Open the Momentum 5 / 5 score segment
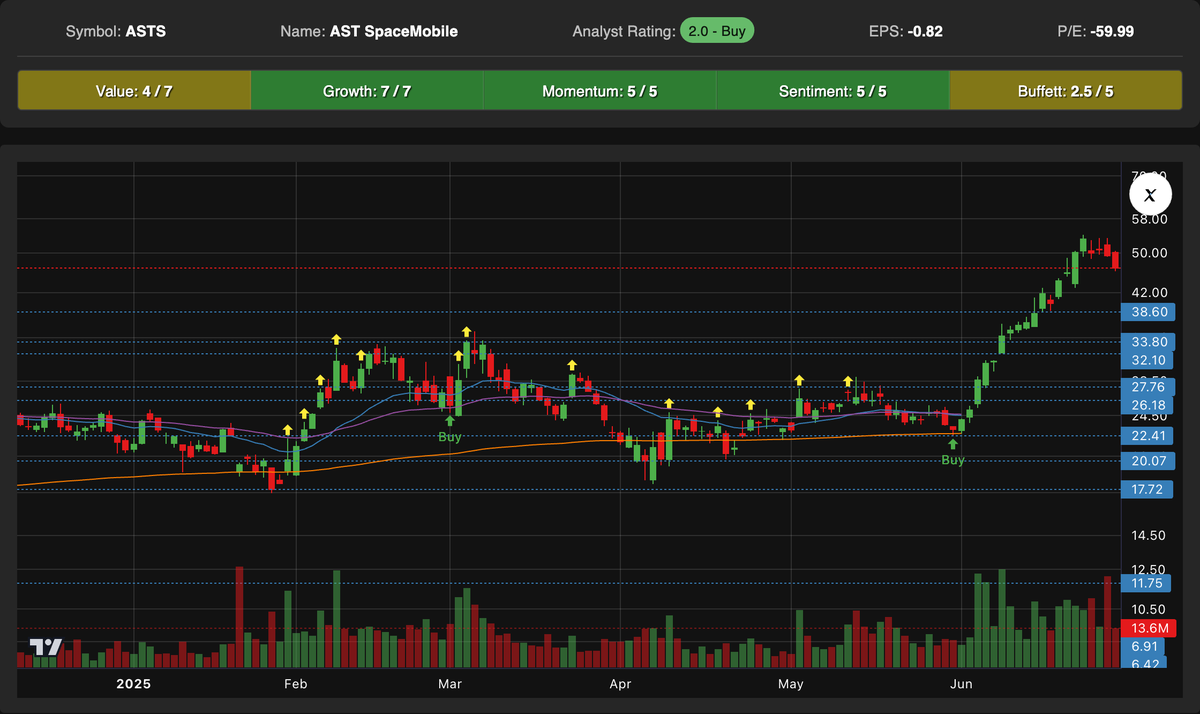The height and width of the screenshot is (714, 1200). 600,91
